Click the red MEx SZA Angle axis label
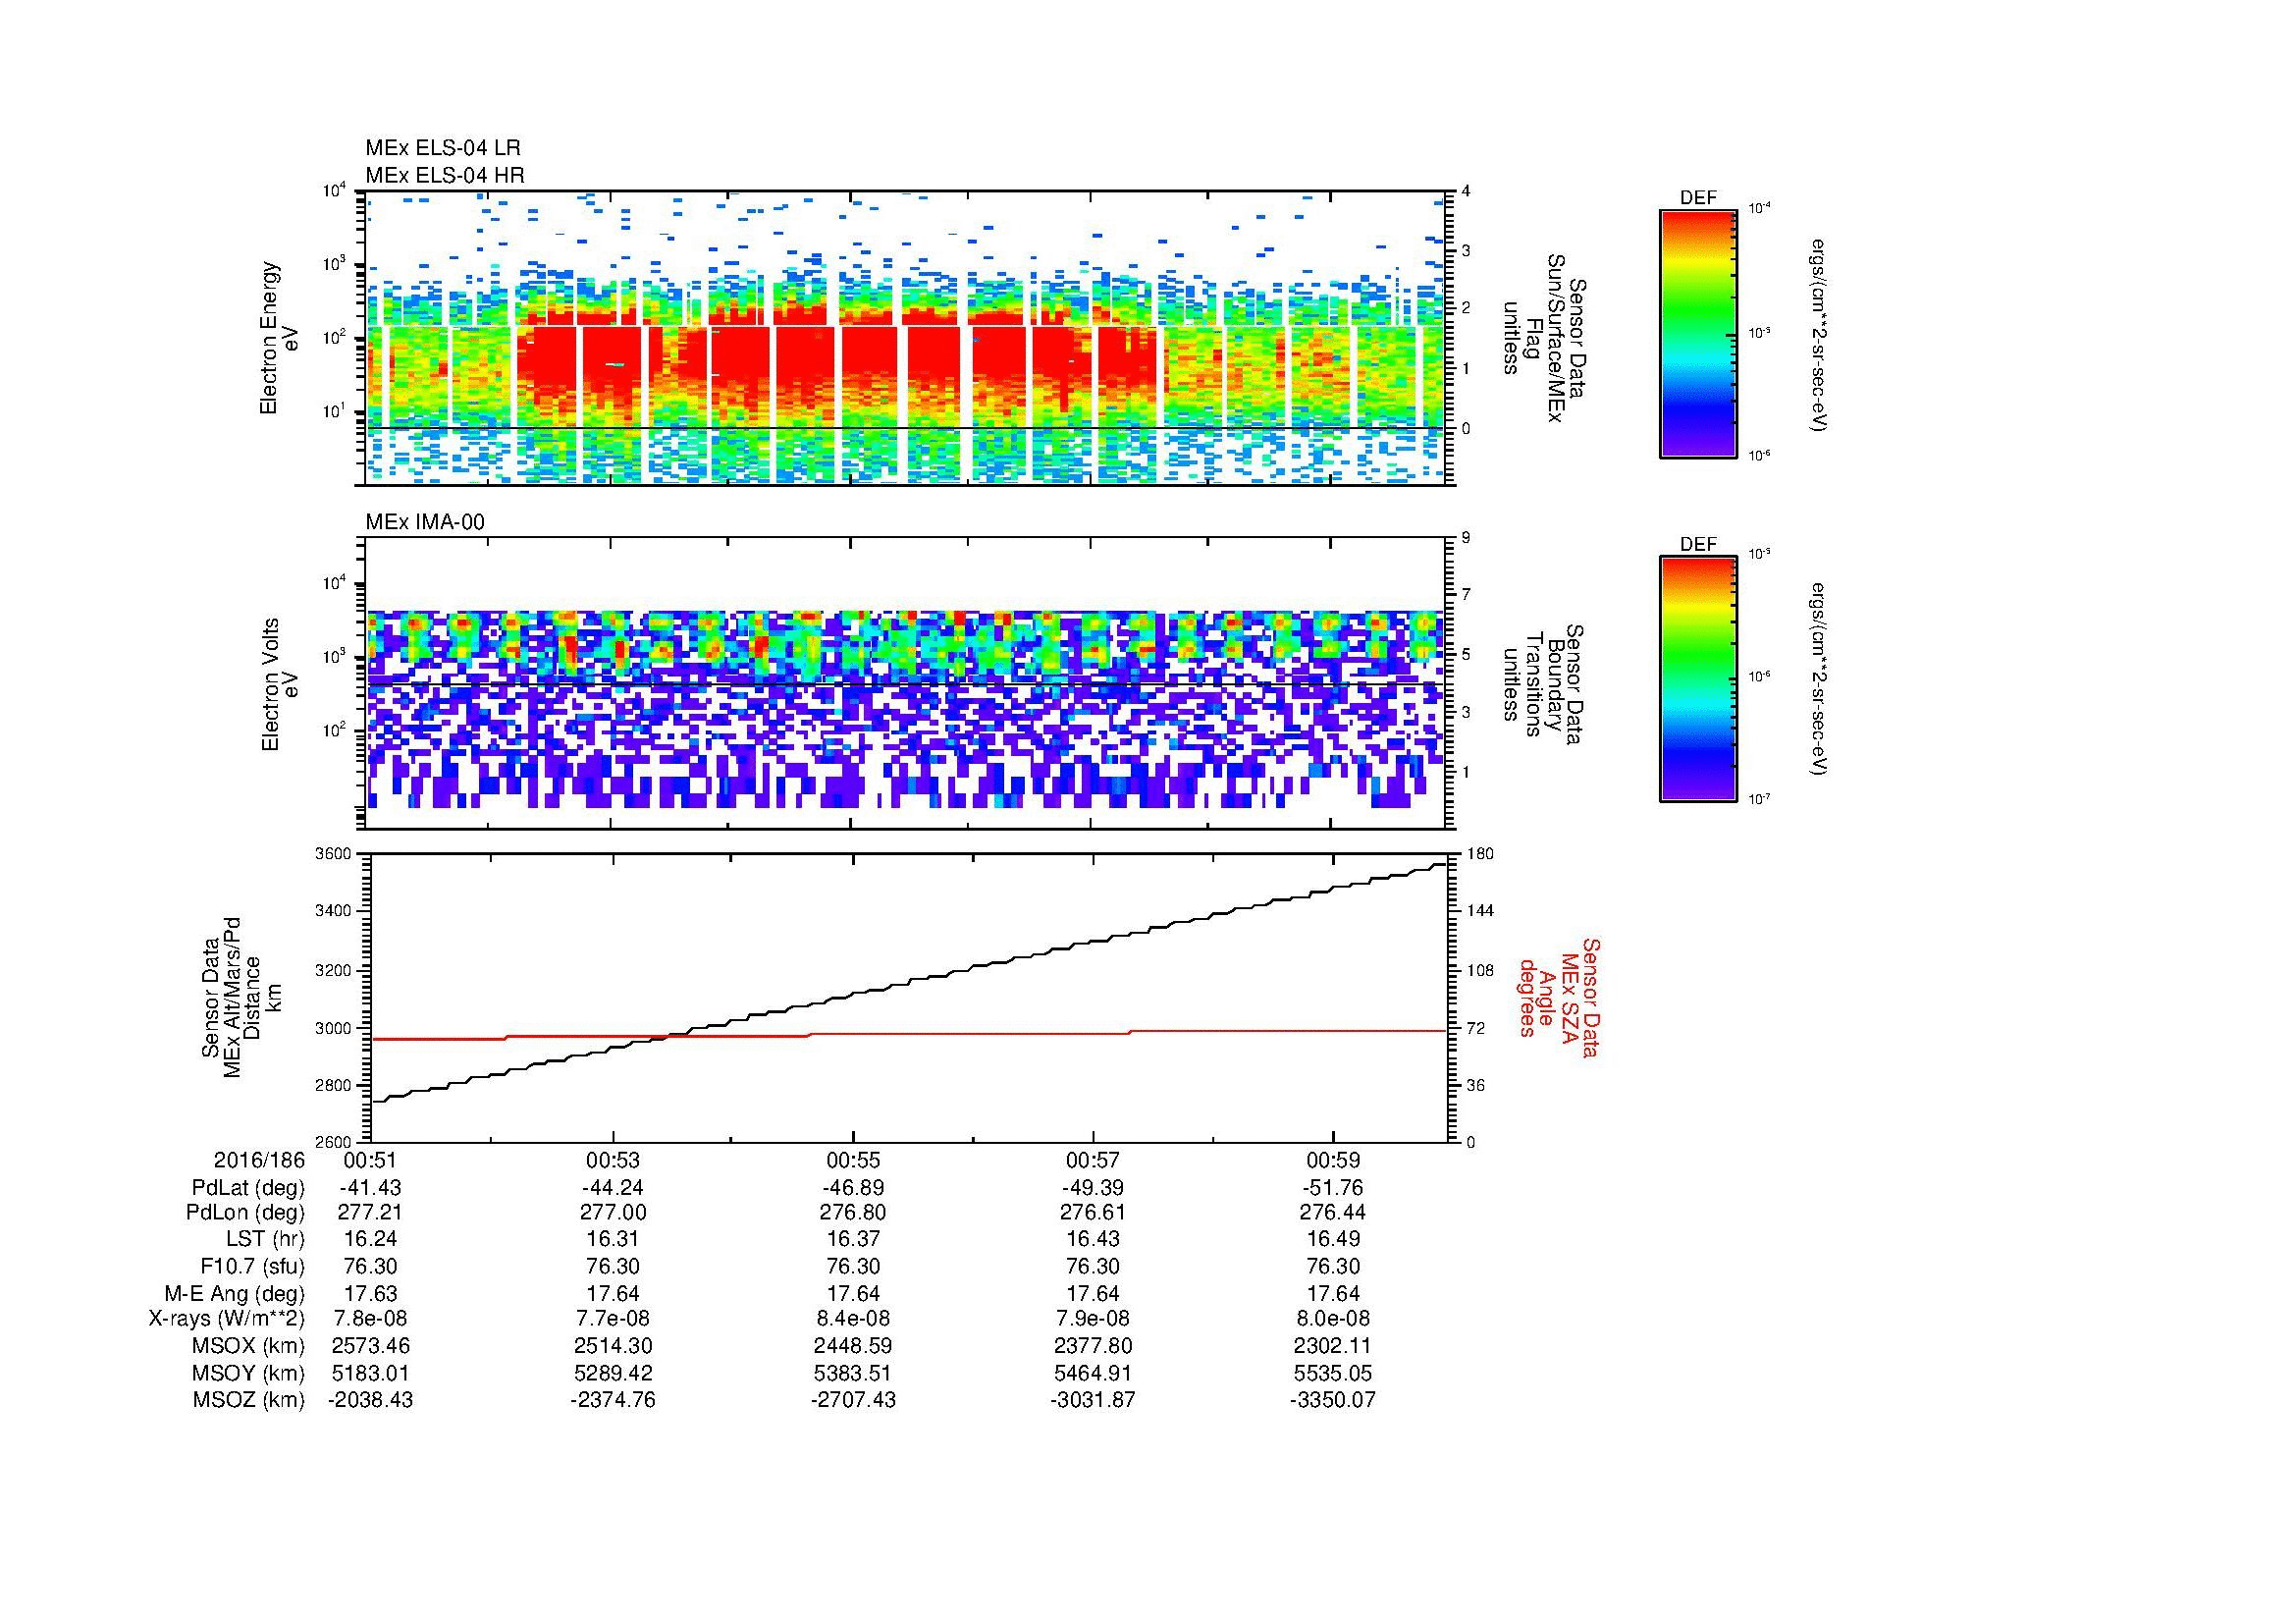 point(1559,997)
